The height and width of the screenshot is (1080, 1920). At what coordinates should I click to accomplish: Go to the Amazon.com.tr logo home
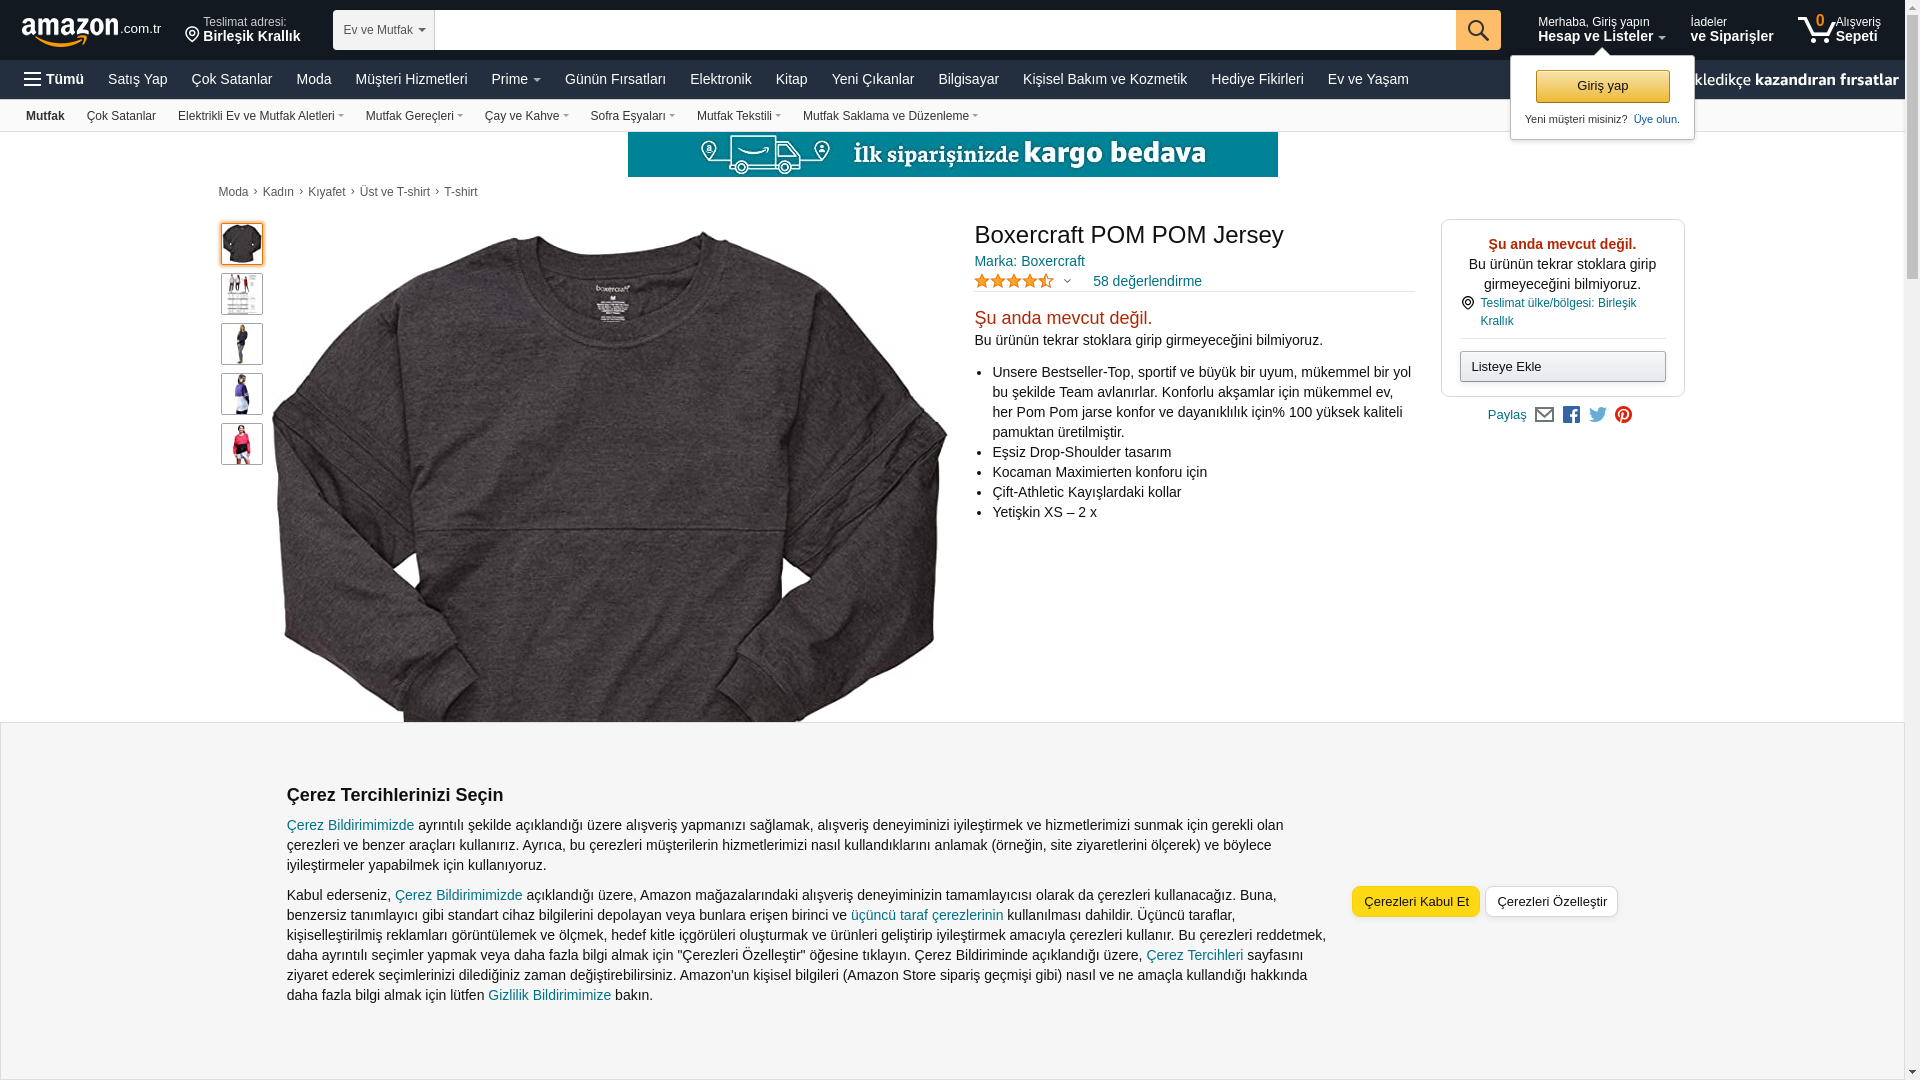click(91, 31)
